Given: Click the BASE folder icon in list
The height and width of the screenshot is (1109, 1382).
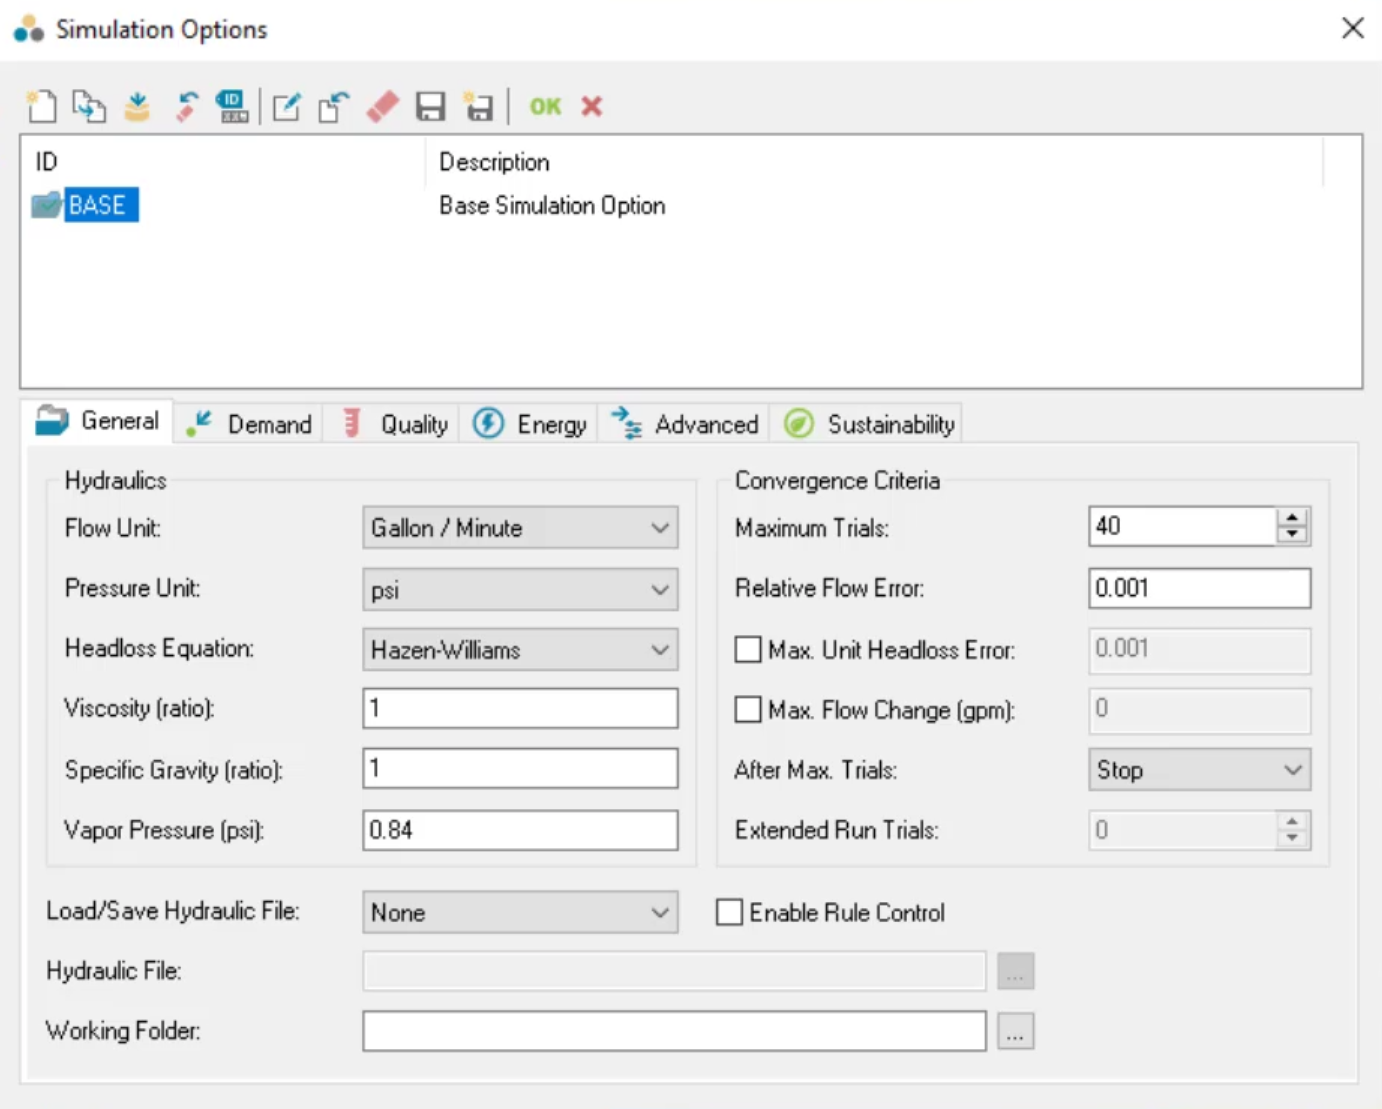Looking at the screenshot, I should click(x=46, y=205).
